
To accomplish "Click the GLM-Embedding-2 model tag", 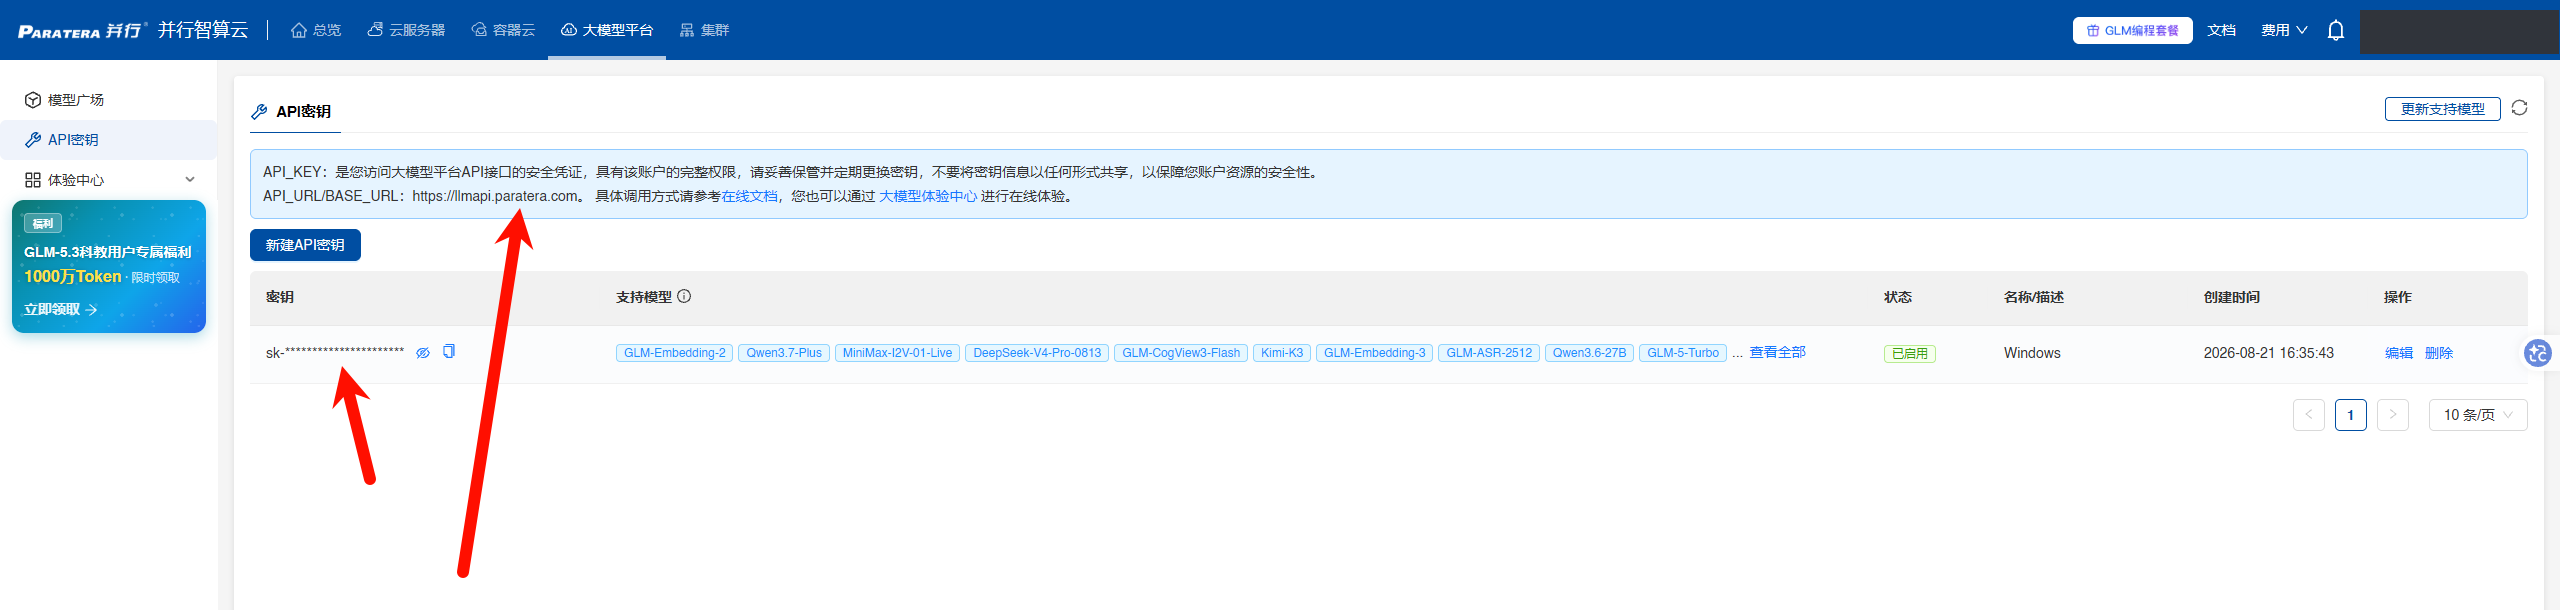I will point(675,353).
